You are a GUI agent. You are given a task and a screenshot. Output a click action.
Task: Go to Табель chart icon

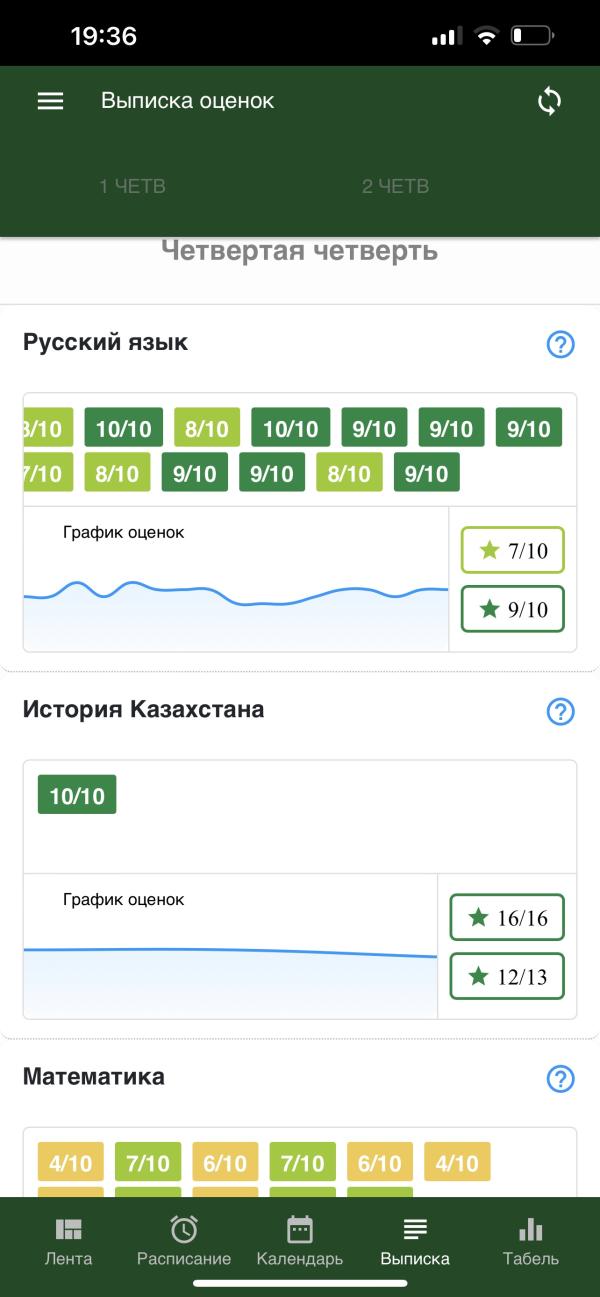(531, 1241)
